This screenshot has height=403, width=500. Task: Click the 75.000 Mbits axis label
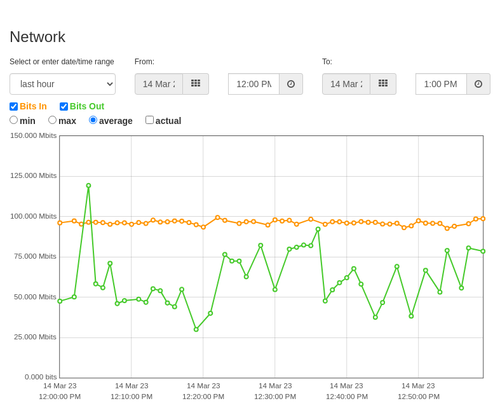pyautogui.click(x=35, y=256)
